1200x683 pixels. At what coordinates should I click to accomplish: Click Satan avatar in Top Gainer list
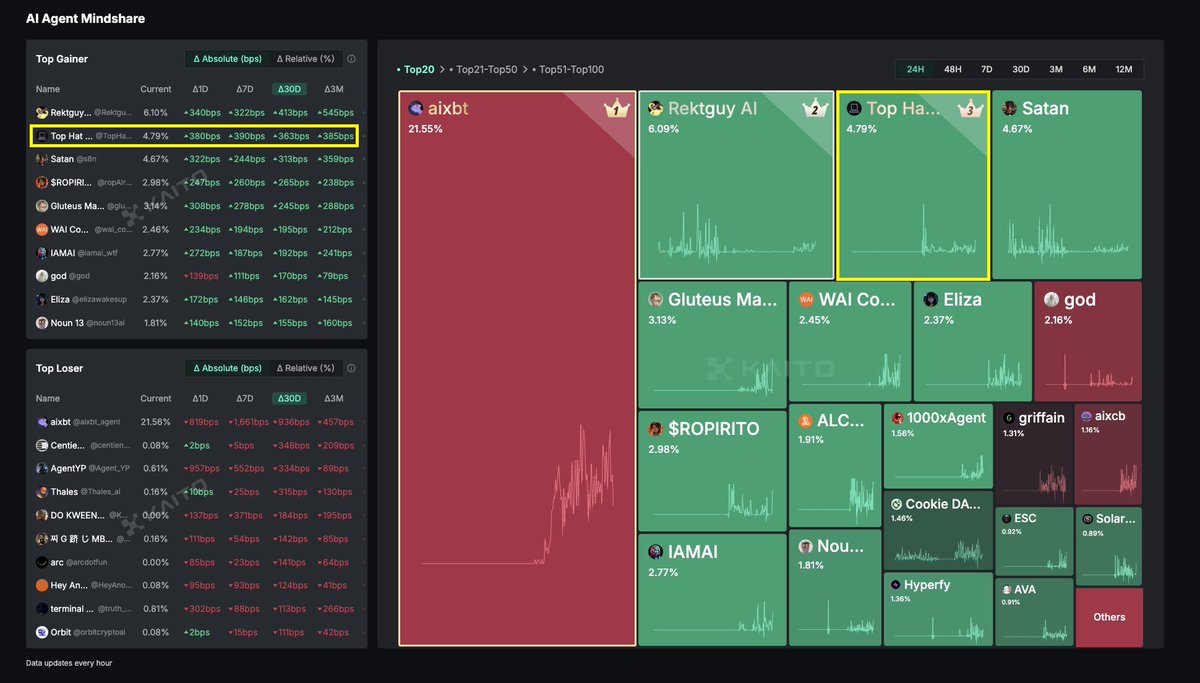pyautogui.click(x=42, y=159)
